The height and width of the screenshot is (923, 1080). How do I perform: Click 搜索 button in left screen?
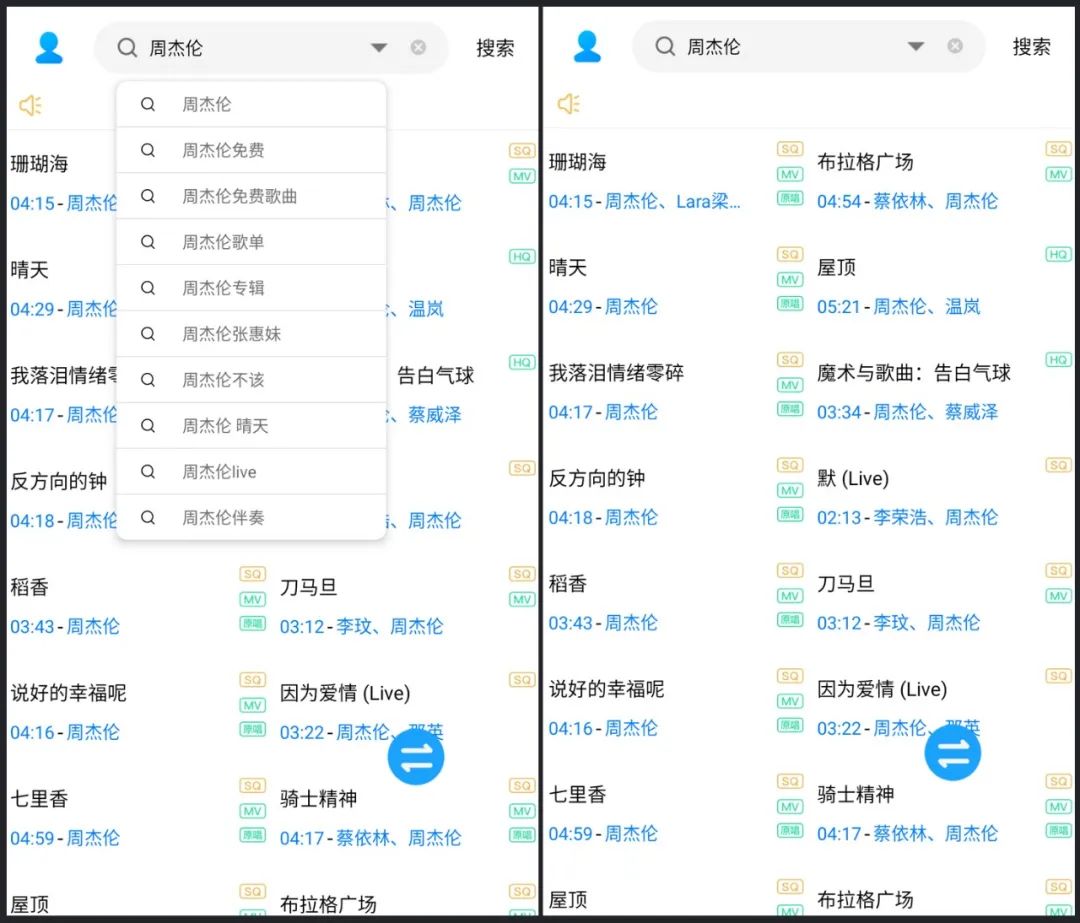click(x=495, y=48)
